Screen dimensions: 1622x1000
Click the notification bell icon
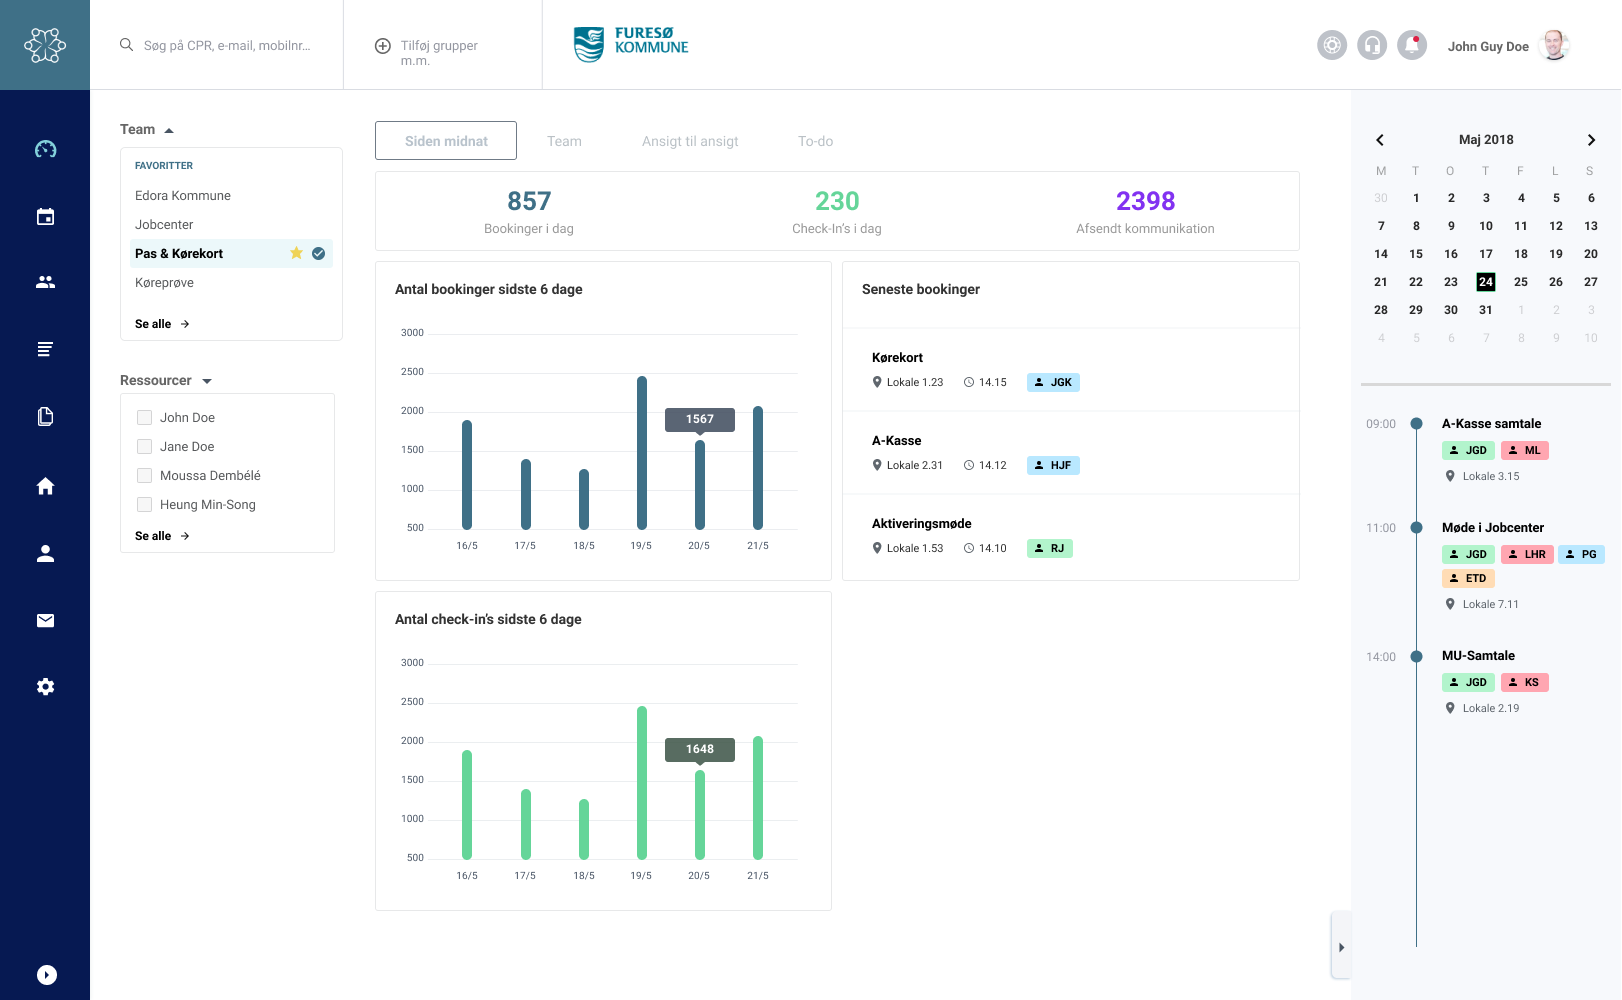point(1412,45)
